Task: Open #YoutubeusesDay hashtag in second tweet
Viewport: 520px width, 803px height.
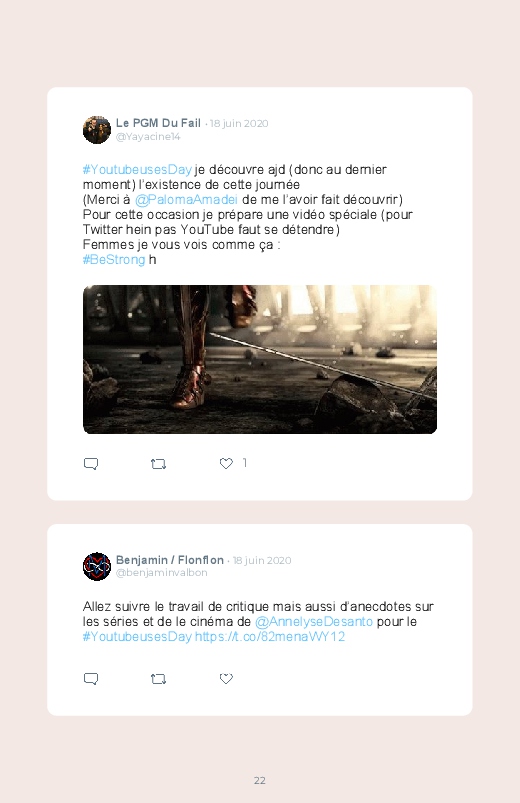Action: [x=137, y=637]
